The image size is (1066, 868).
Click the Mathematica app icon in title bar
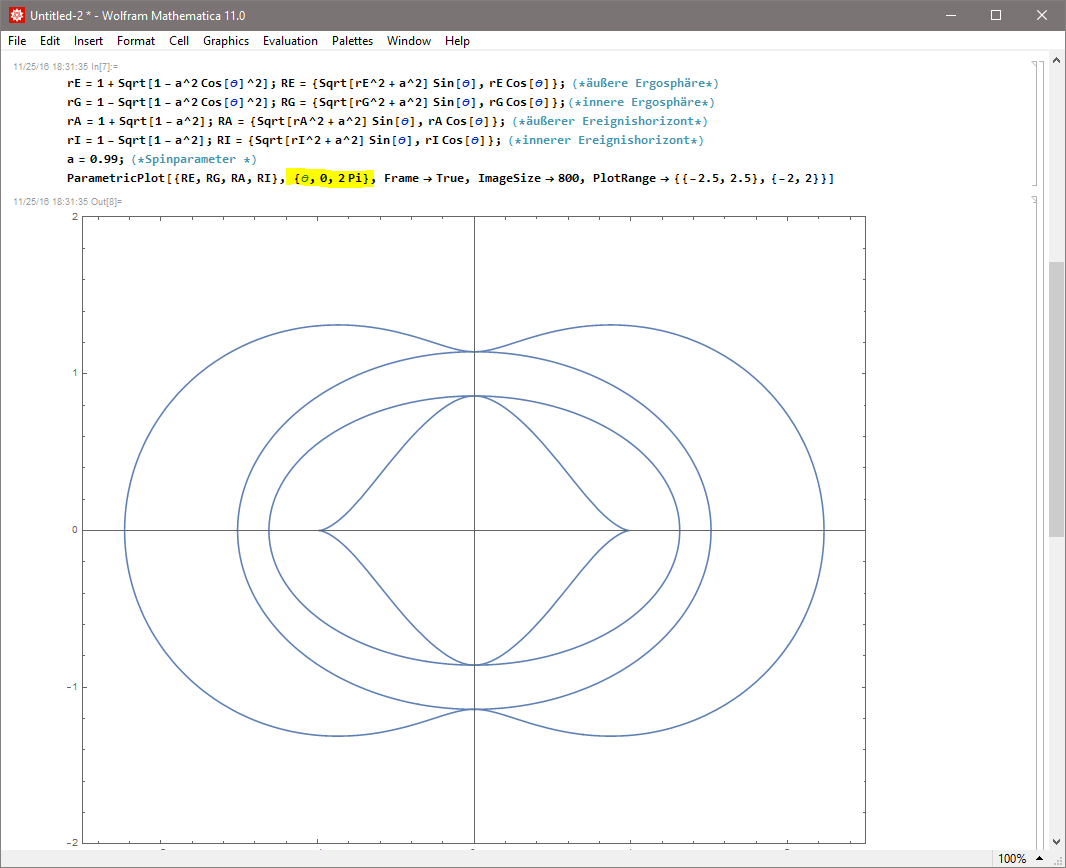click(17, 16)
